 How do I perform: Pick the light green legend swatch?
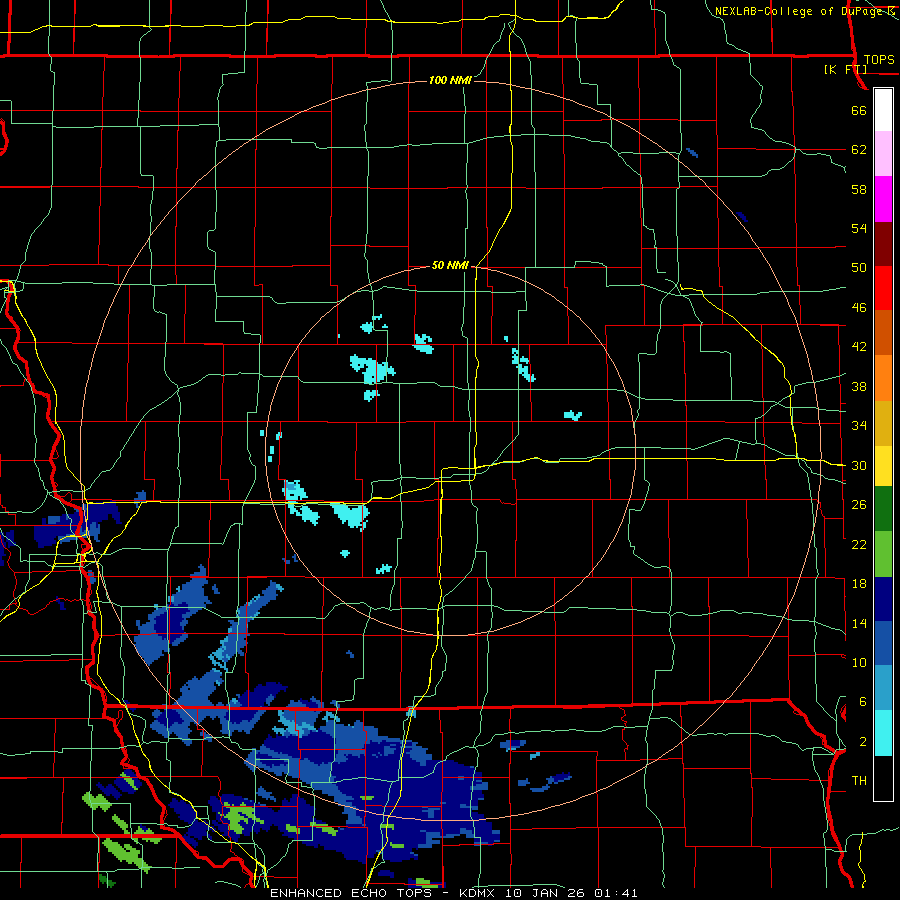pos(883,554)
